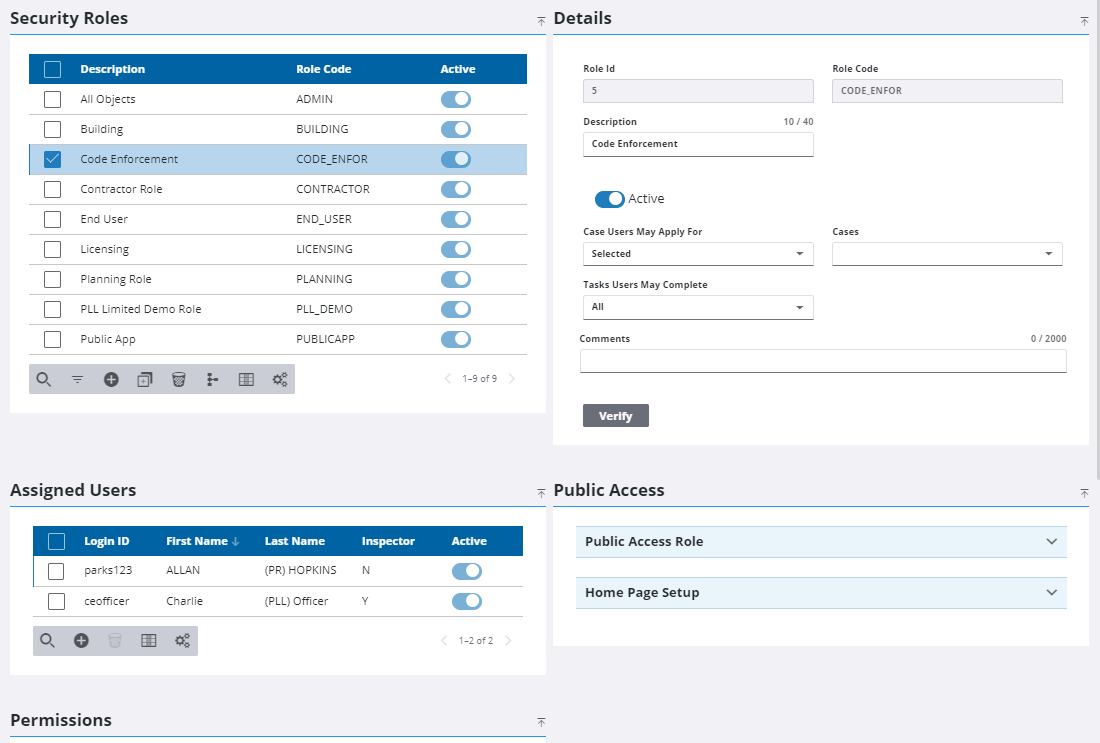Click the grid columns icon in Assigned Users
Image resolution: width=1100 pixels, height=743 pixels.
coord(149,641)
